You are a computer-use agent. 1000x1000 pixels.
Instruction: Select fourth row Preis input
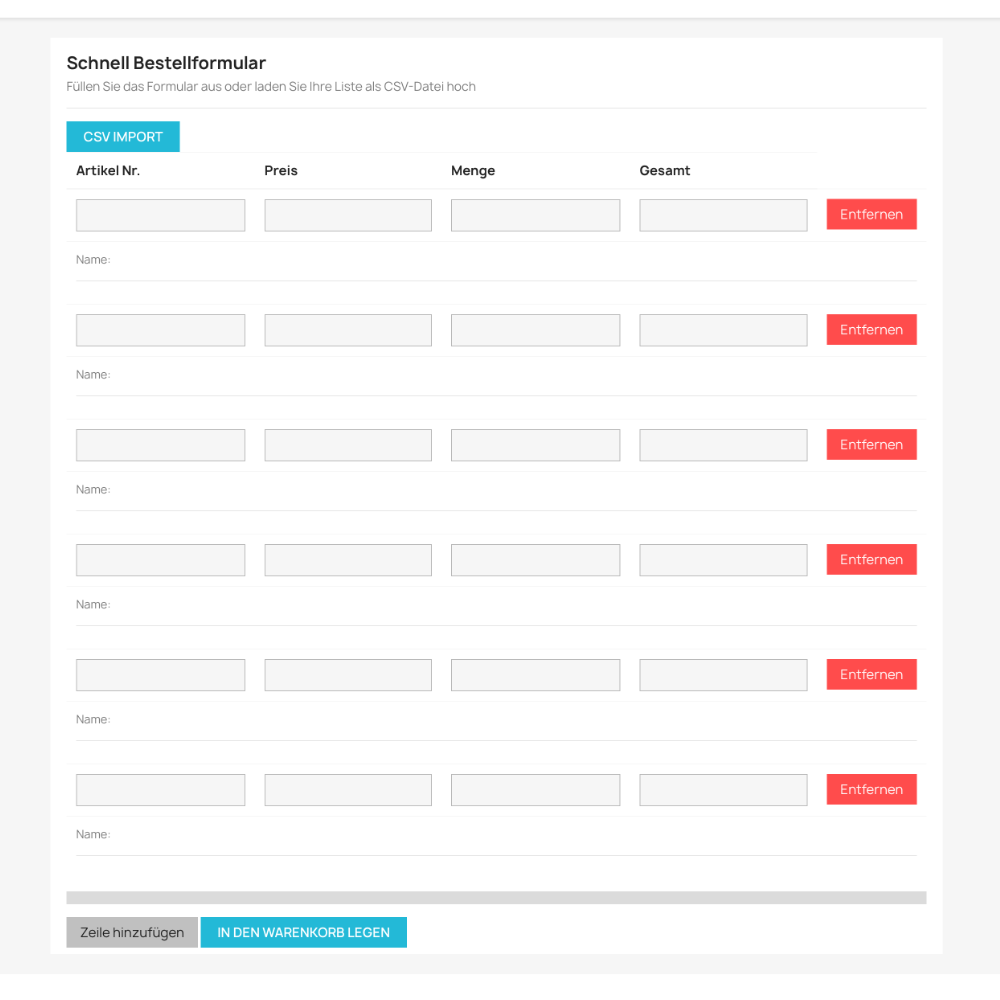[348, 560]
